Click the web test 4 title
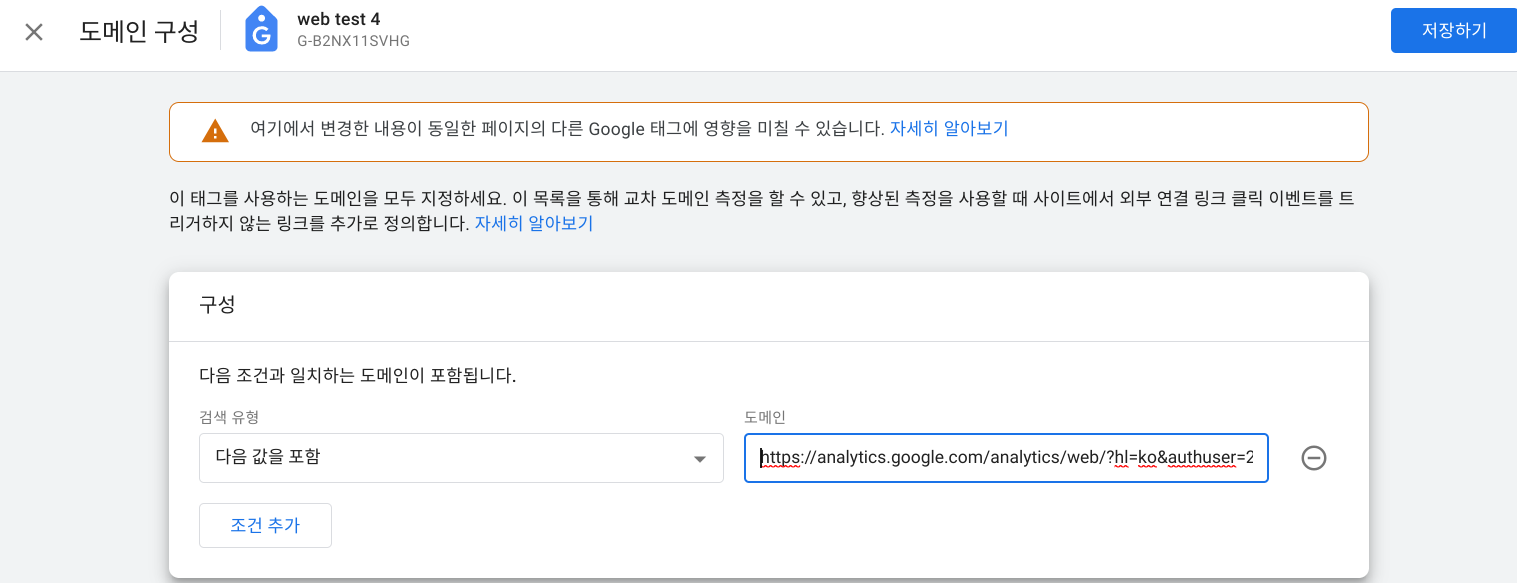Image resolution: width=1517 pixels, height=583 pixels. (x=338, y=19)
